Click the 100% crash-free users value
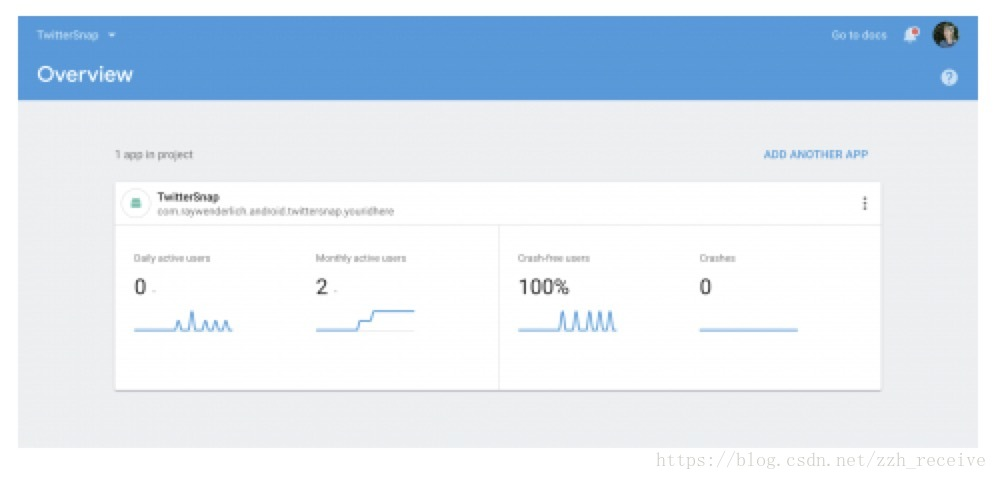Screen dimensions: 998x480 point(544,287)
